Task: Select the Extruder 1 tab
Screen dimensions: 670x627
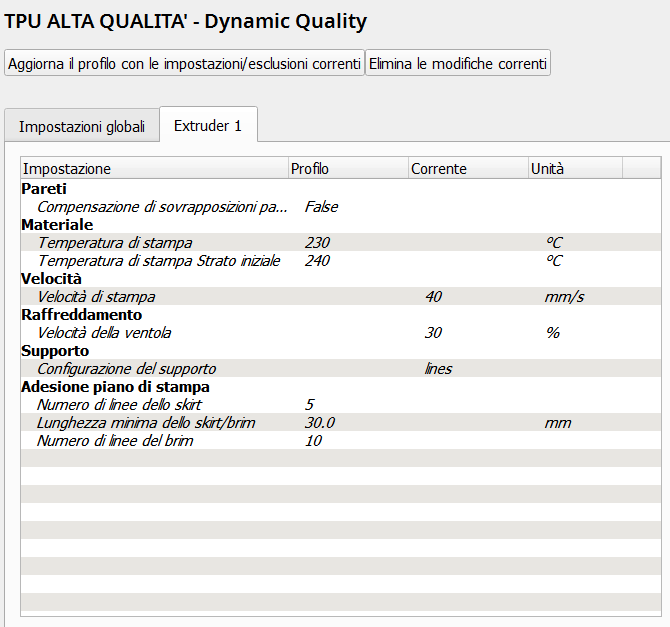Action: click(x=208, y=125)
